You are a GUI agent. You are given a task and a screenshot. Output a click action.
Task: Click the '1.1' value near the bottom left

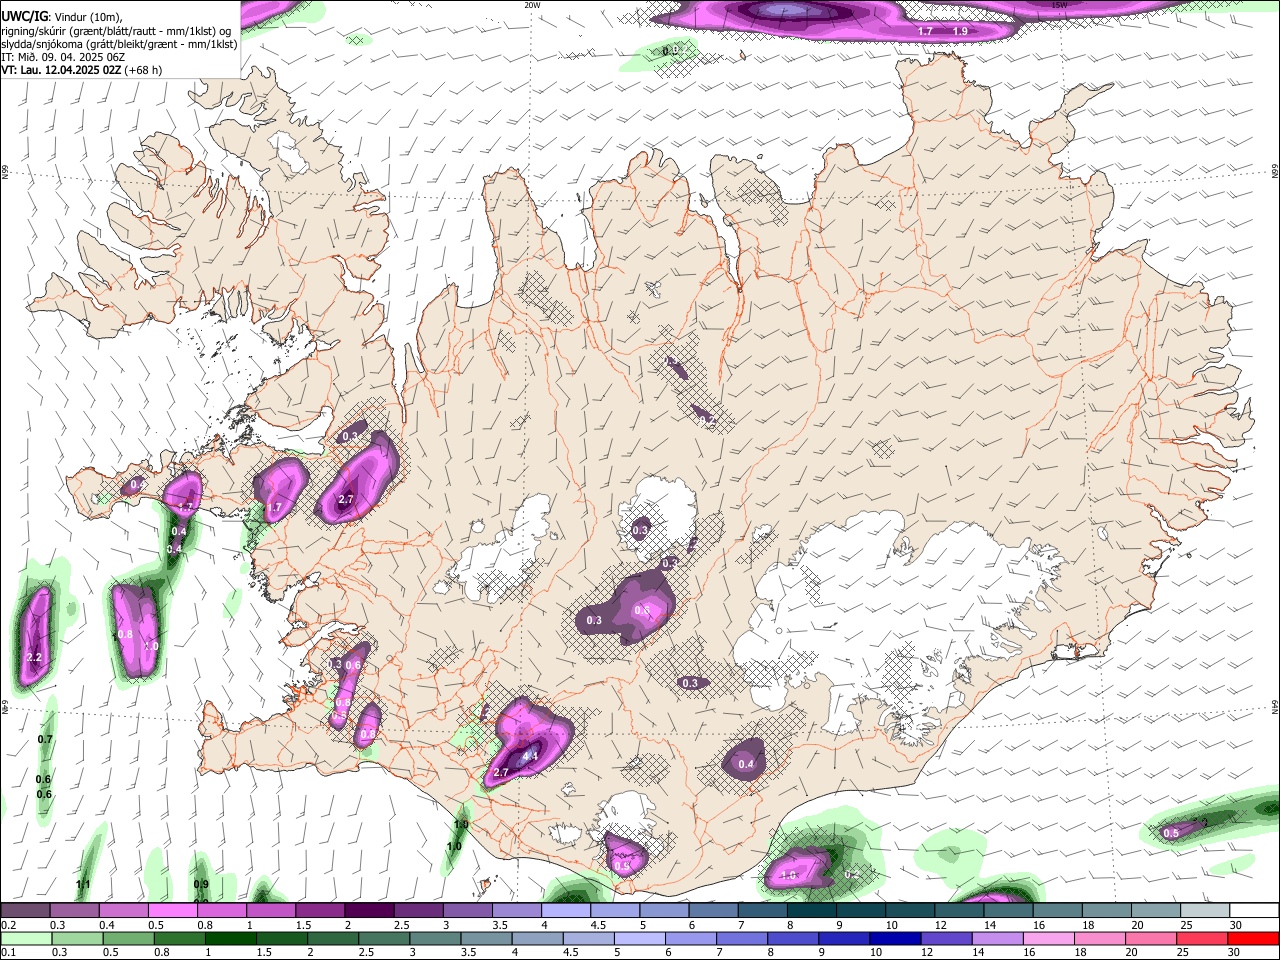[x=83, y=884]
